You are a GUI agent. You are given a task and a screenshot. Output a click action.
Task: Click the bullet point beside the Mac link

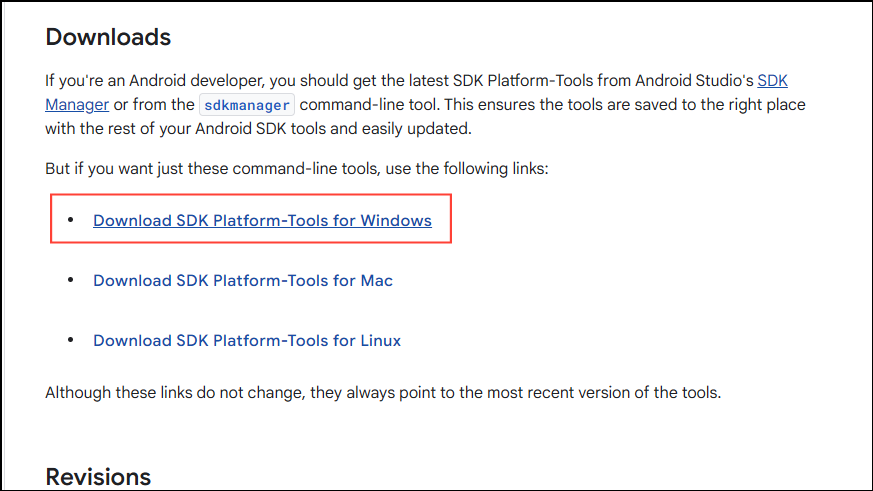point(70,280)
